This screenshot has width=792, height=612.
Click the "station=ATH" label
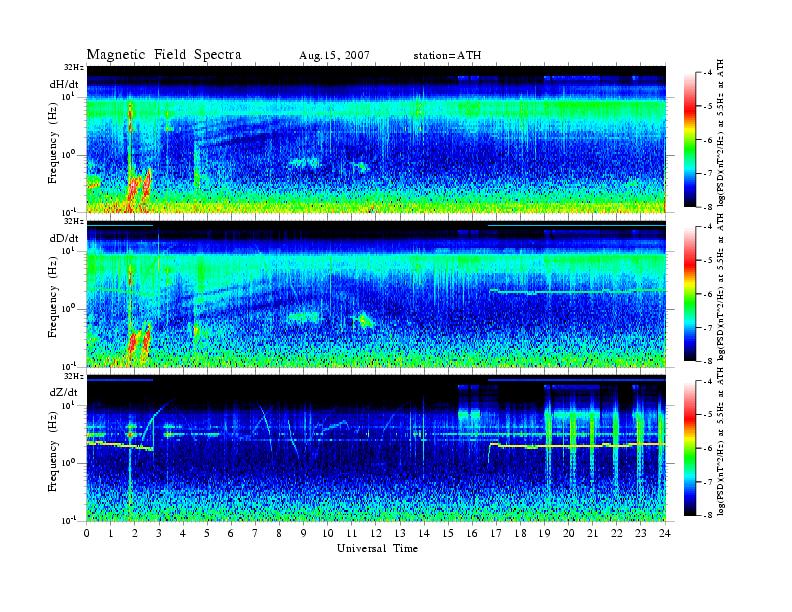[x=447, y=56]
